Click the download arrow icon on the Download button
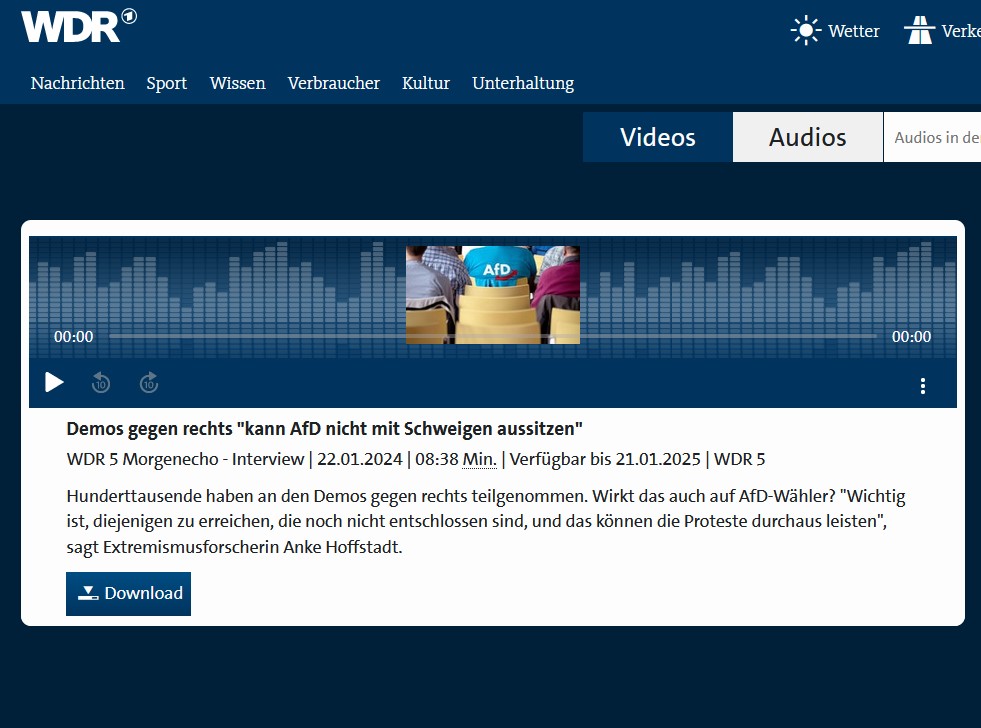 (90, 593)
